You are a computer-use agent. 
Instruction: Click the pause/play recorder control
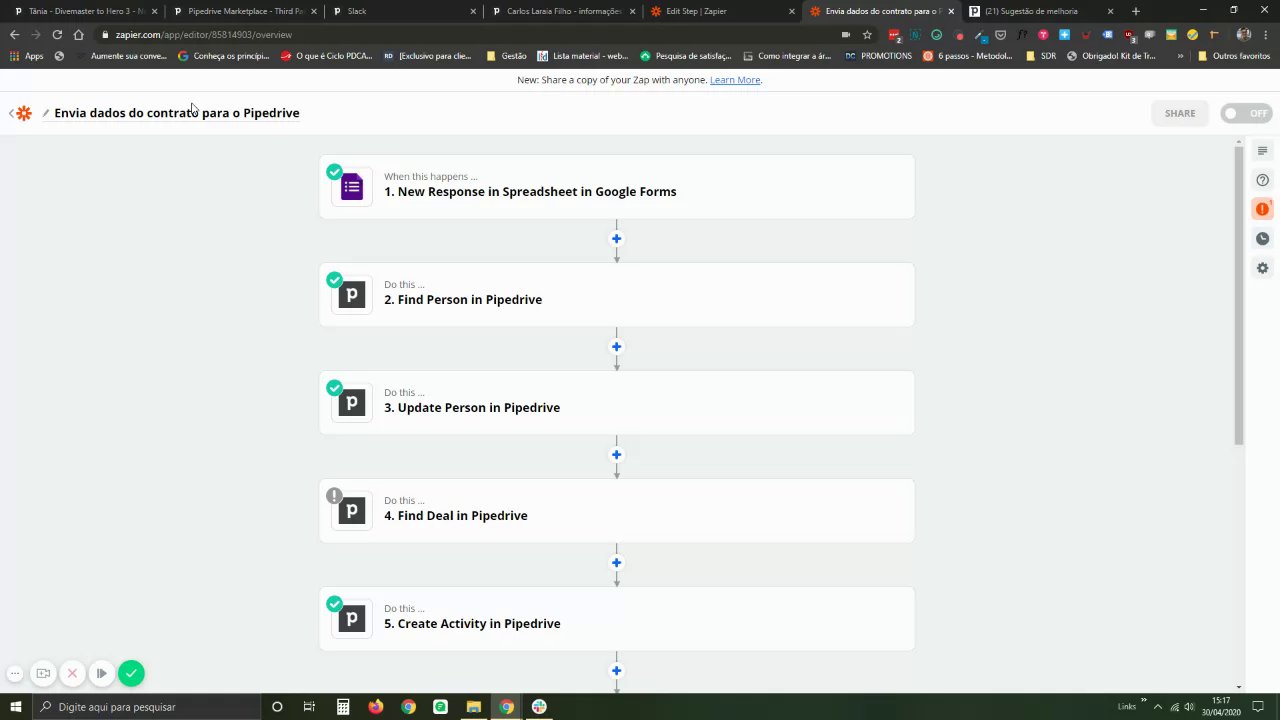(101, 673)
